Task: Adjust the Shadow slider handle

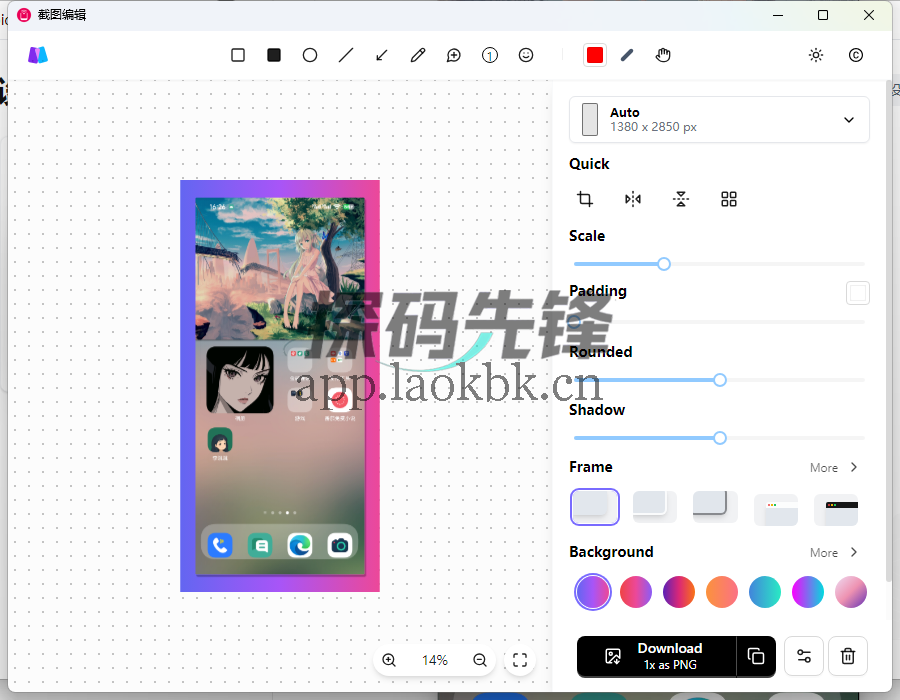Action: pyautogui.click(x=720, y=438)
